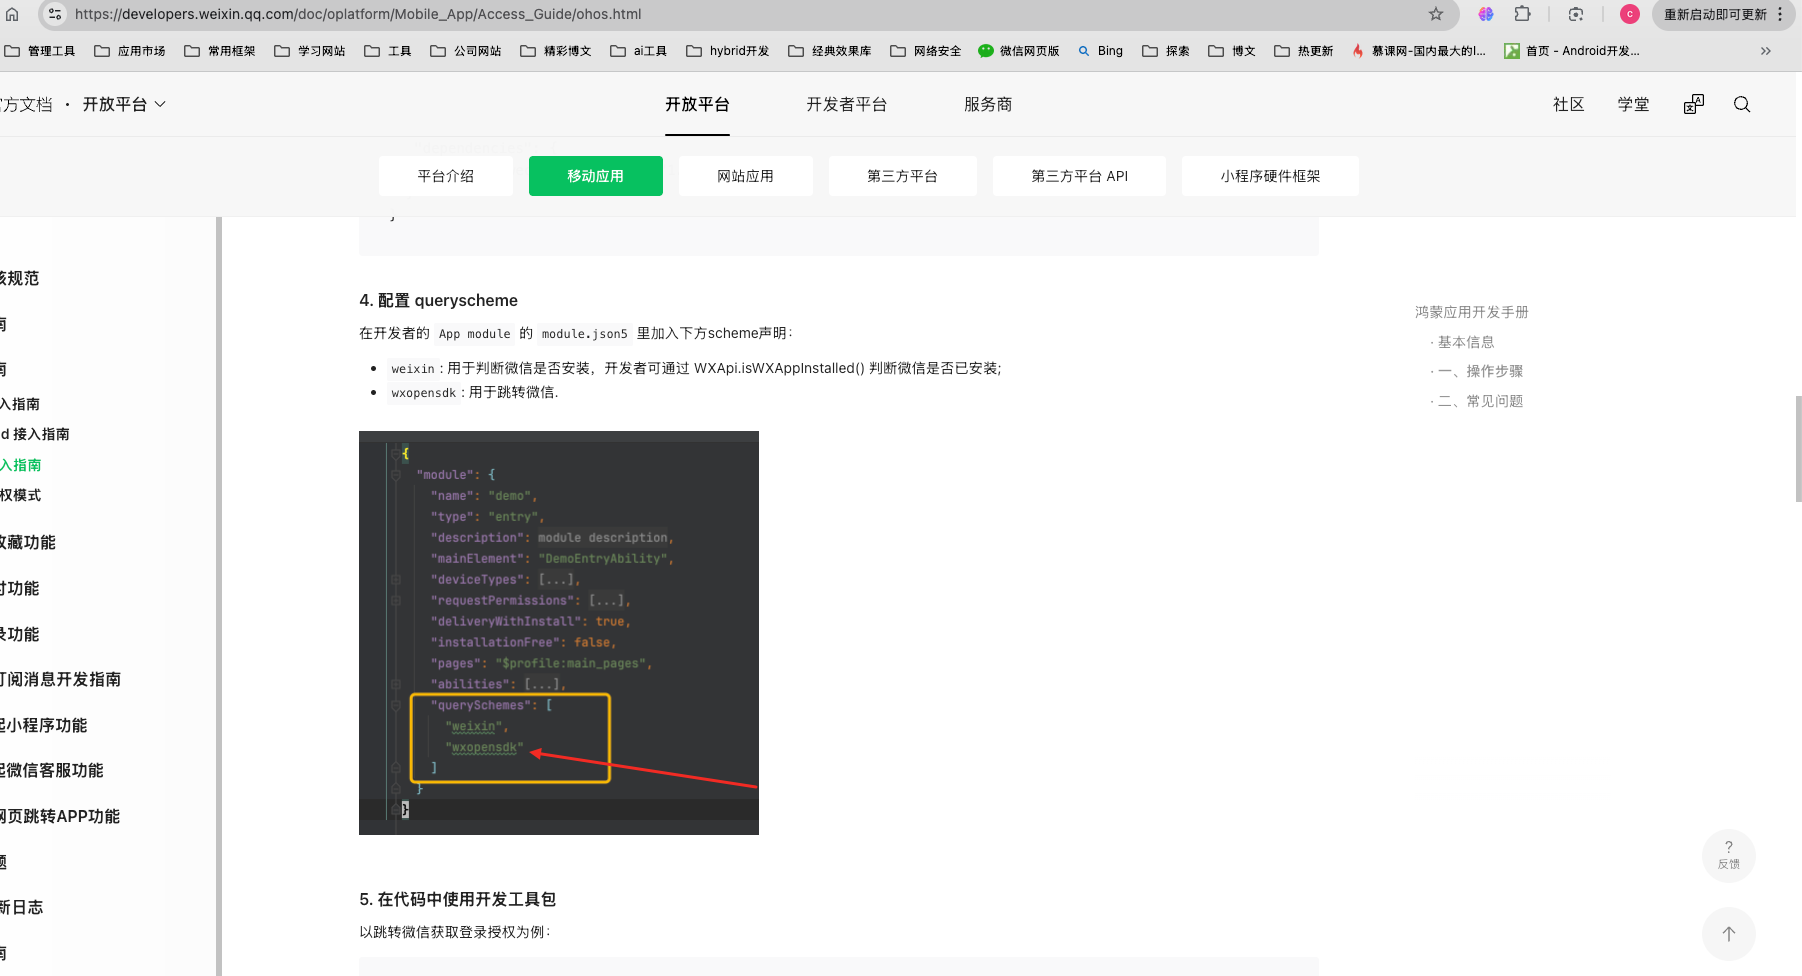Open the browser extensions puzzle icon
Screen dimensions: 1802x976
[1523, 14]
